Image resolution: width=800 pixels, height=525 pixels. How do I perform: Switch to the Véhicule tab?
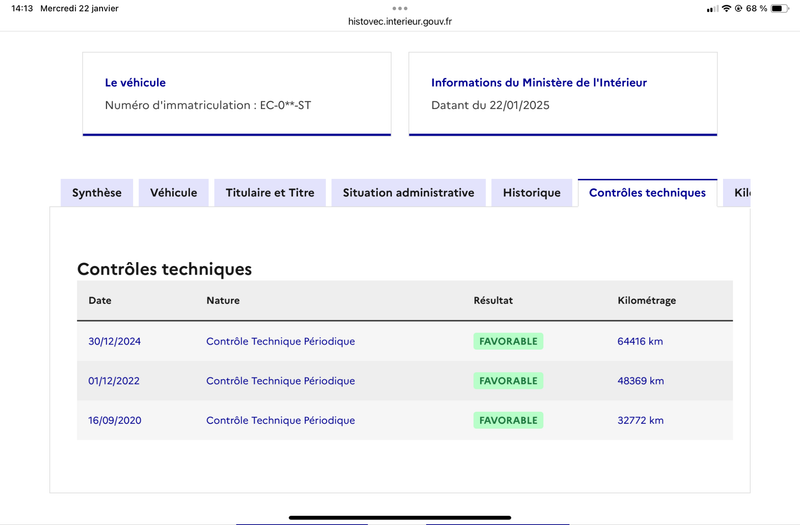coord(173,192)
